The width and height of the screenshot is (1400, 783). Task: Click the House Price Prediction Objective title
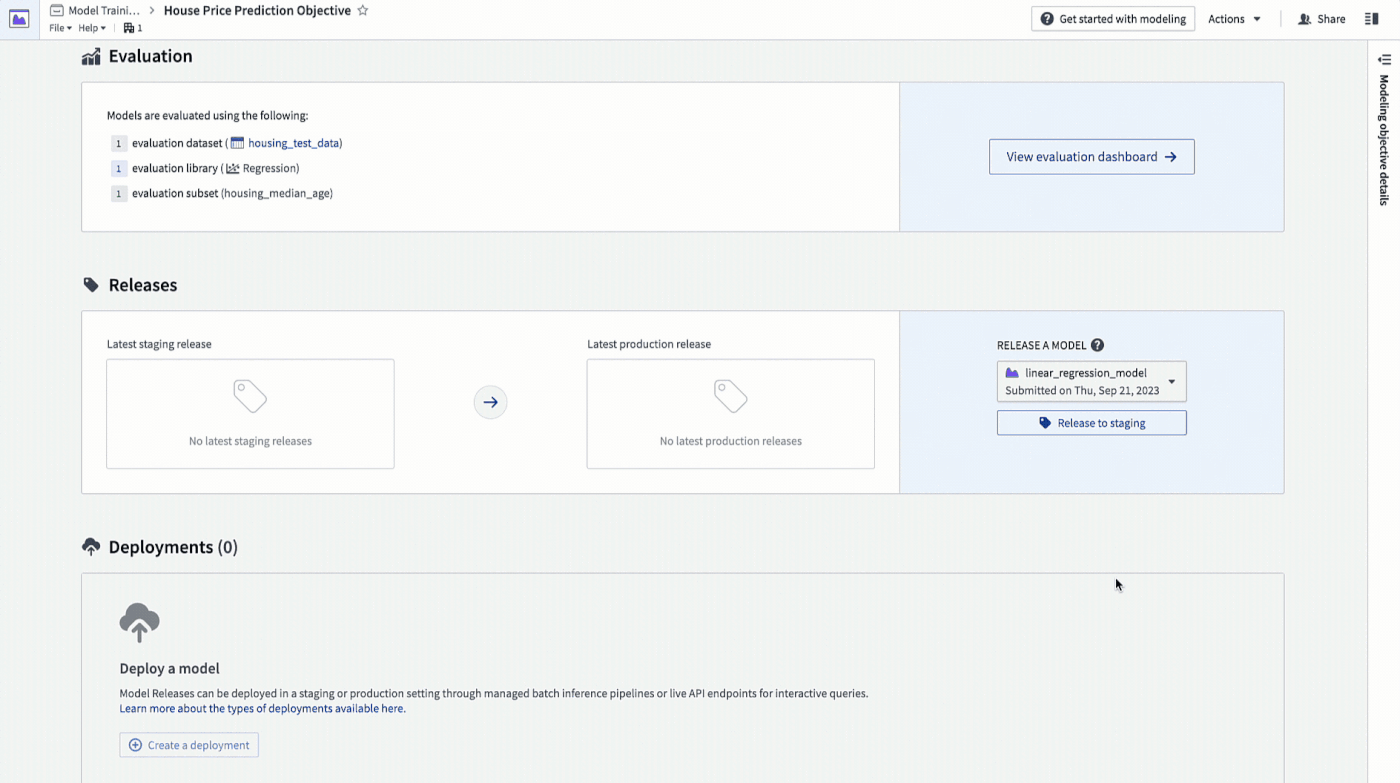257,10
